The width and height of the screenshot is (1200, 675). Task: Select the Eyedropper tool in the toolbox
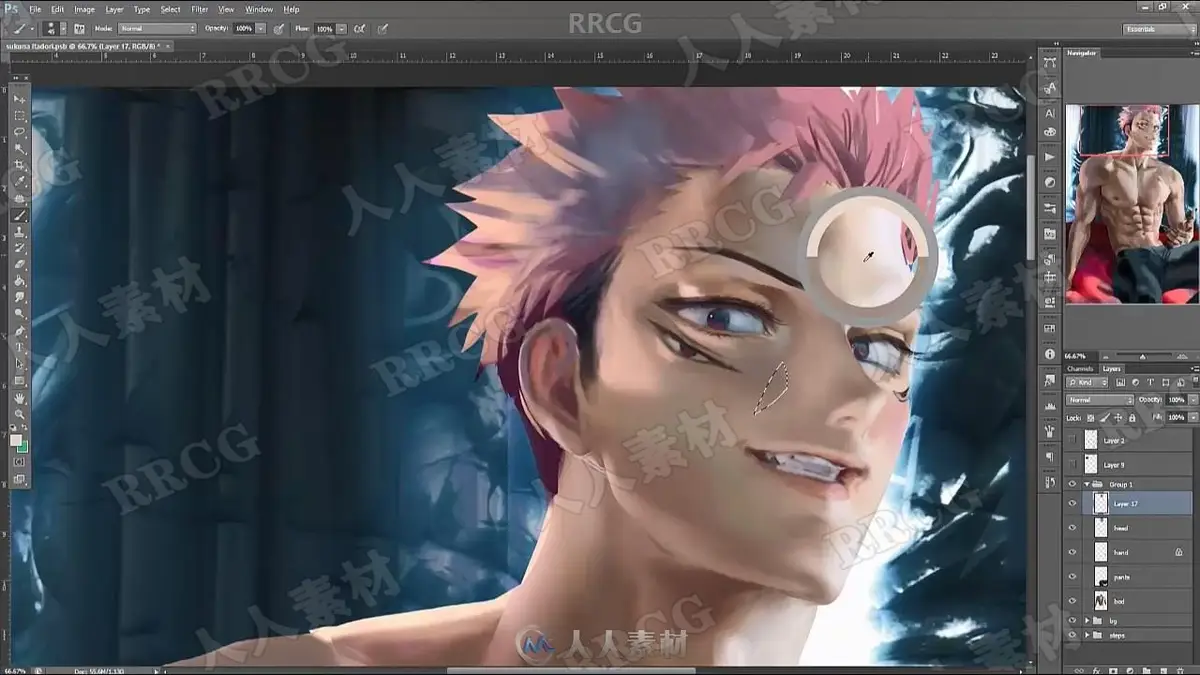[19, 182]
